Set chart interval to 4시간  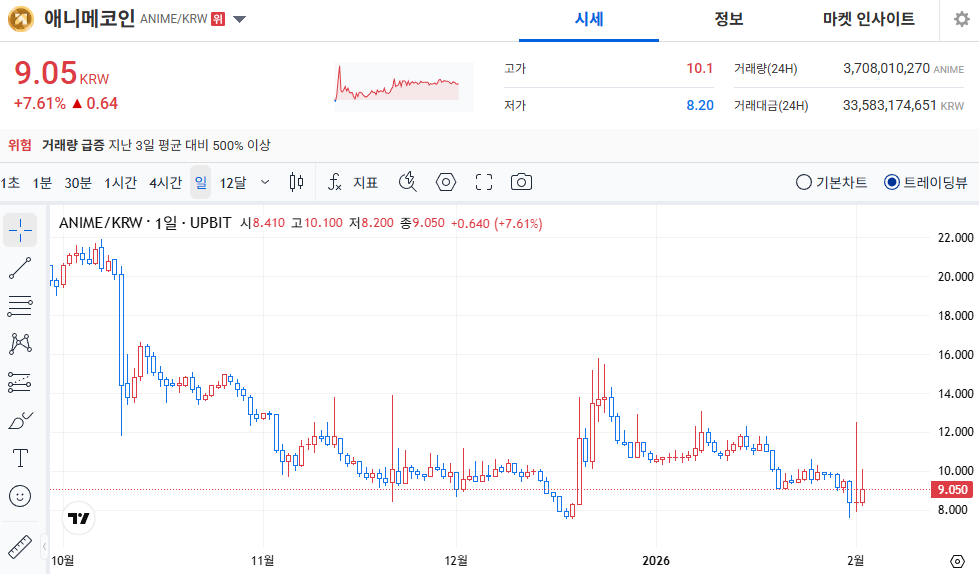tap(165, 182)
